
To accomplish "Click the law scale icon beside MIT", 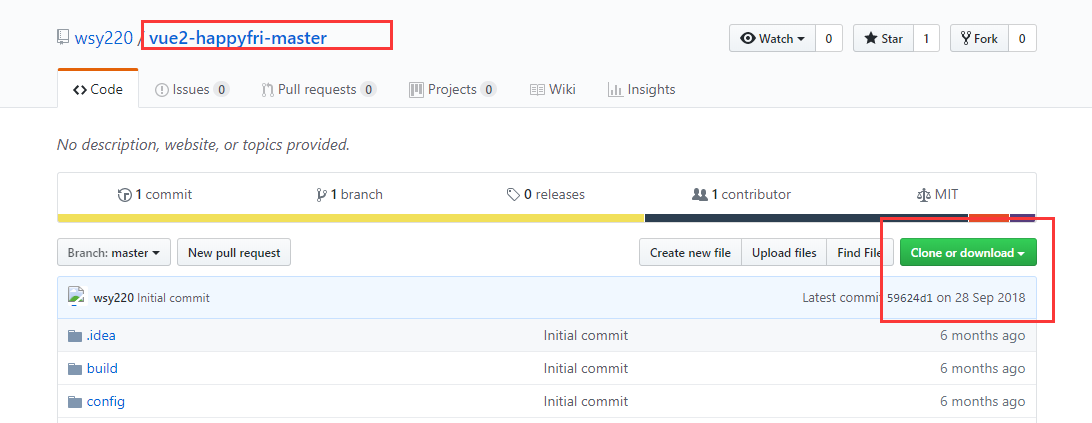I will pyautogui.click(x=923, y=195).
